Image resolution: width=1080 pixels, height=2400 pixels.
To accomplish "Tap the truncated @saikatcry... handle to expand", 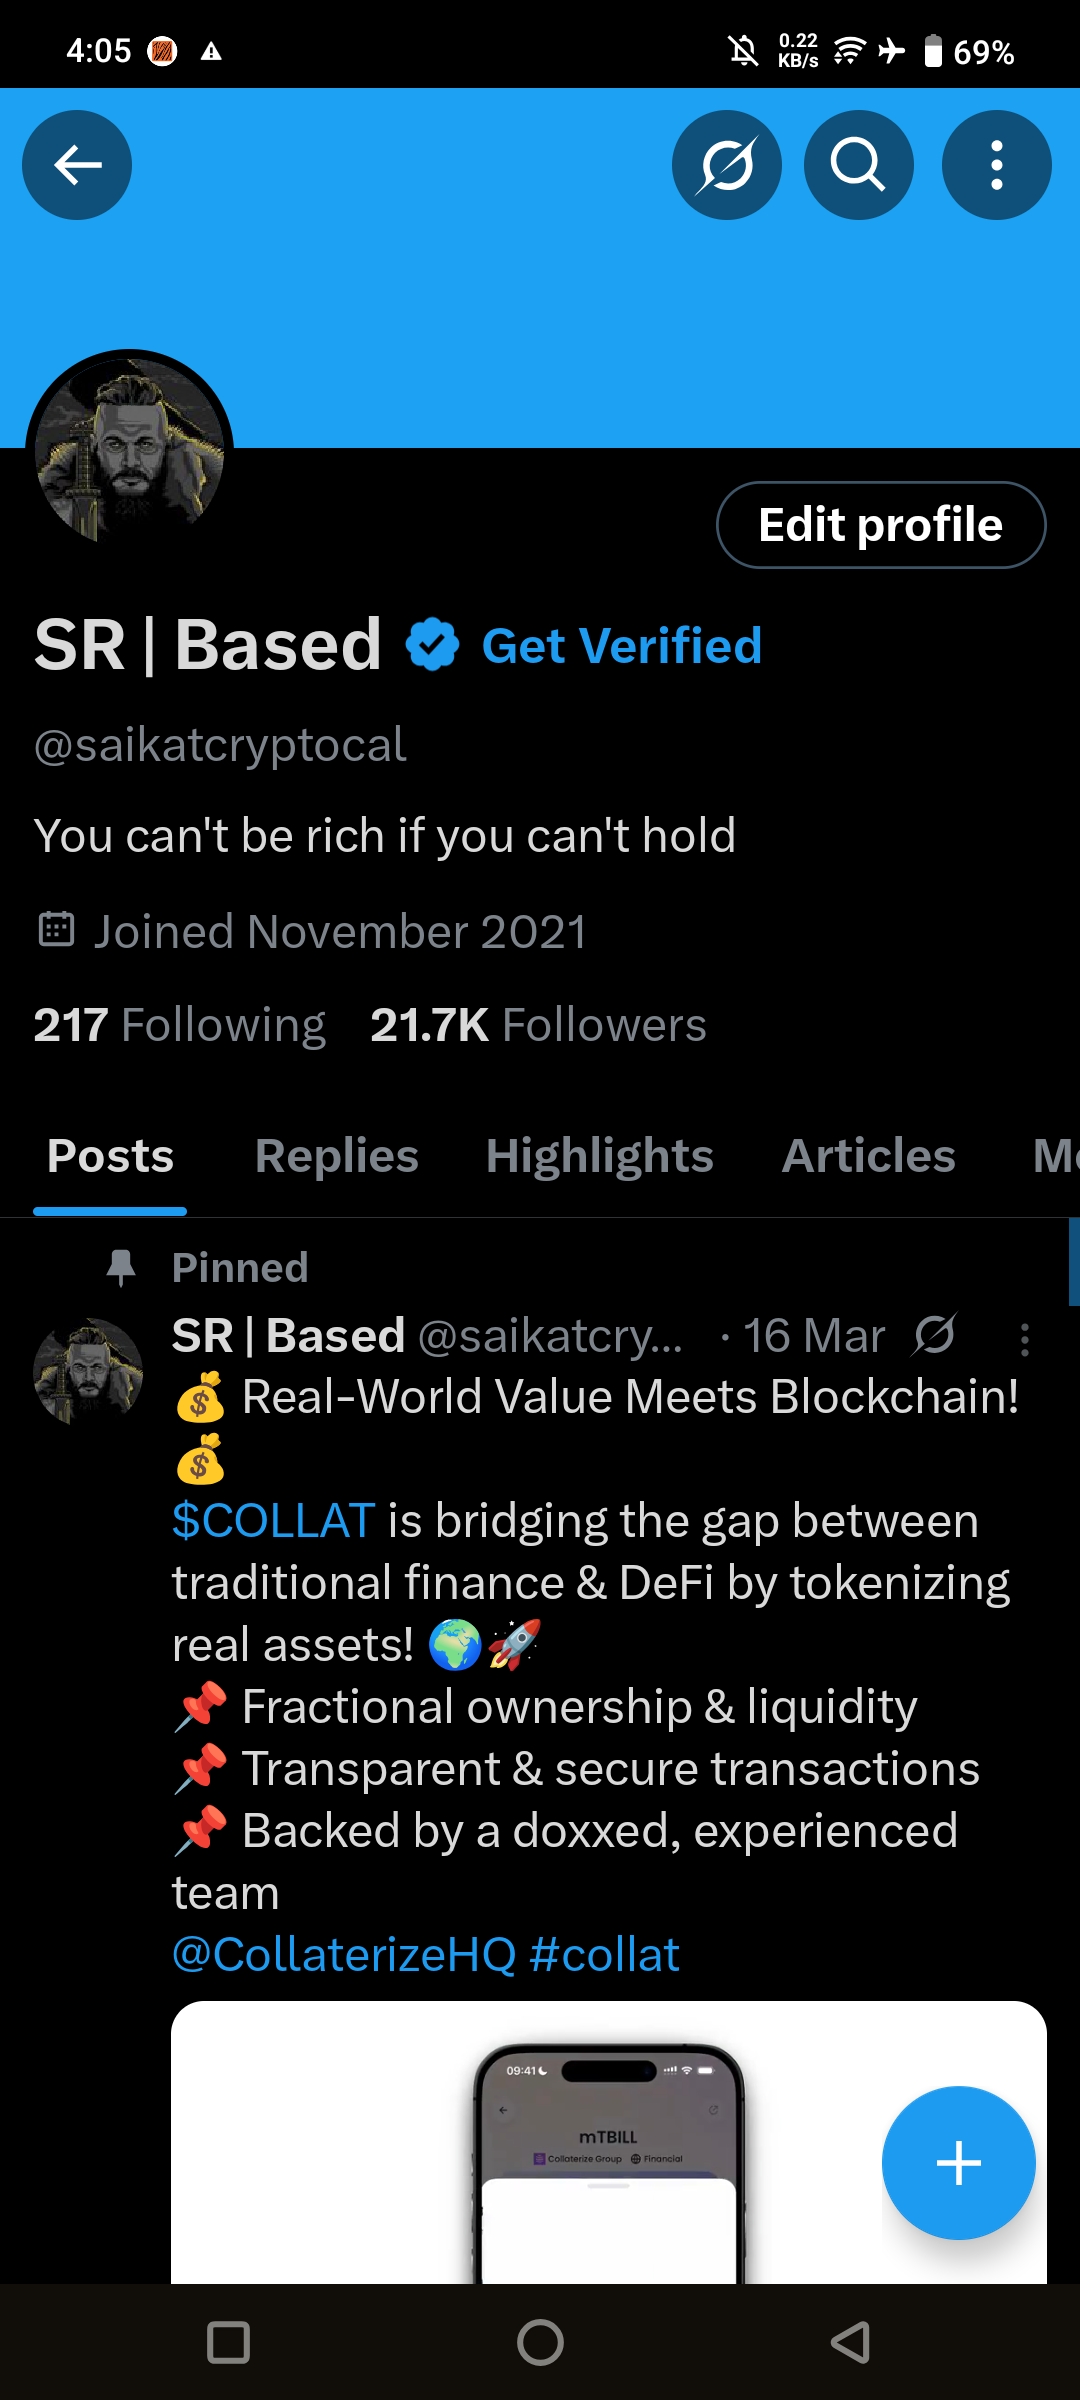I will tap(553, 1335).
